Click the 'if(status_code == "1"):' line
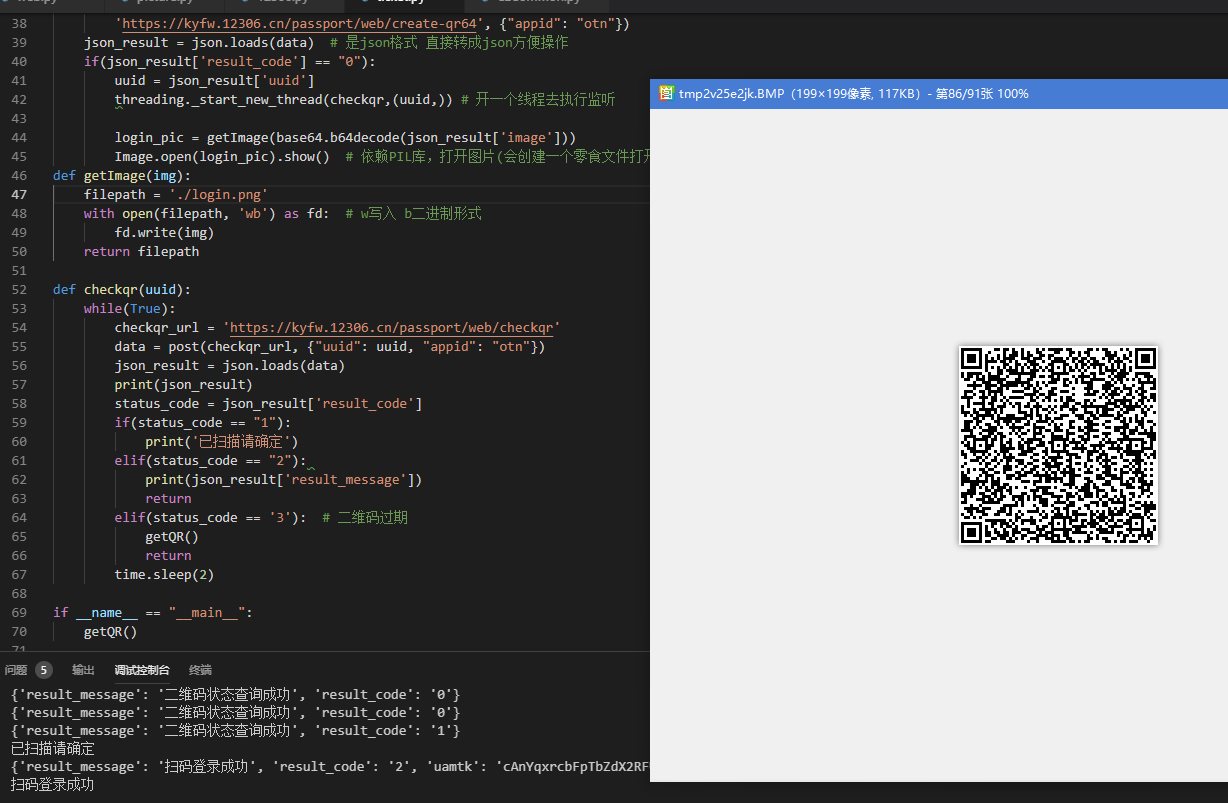This screenshot has width=1228, height=803. [x=202, y=423]
